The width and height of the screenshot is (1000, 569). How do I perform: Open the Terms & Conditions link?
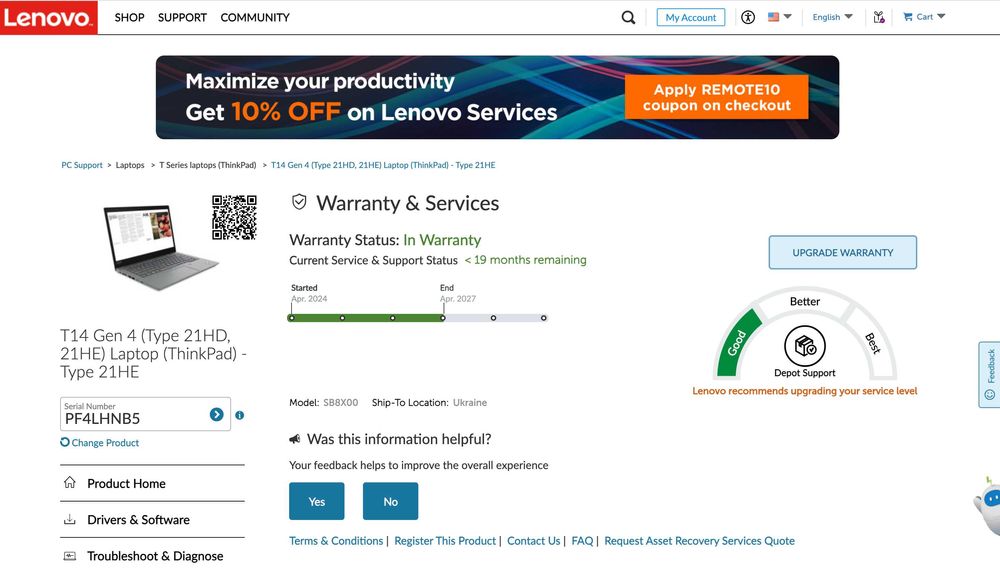[336, 541]
